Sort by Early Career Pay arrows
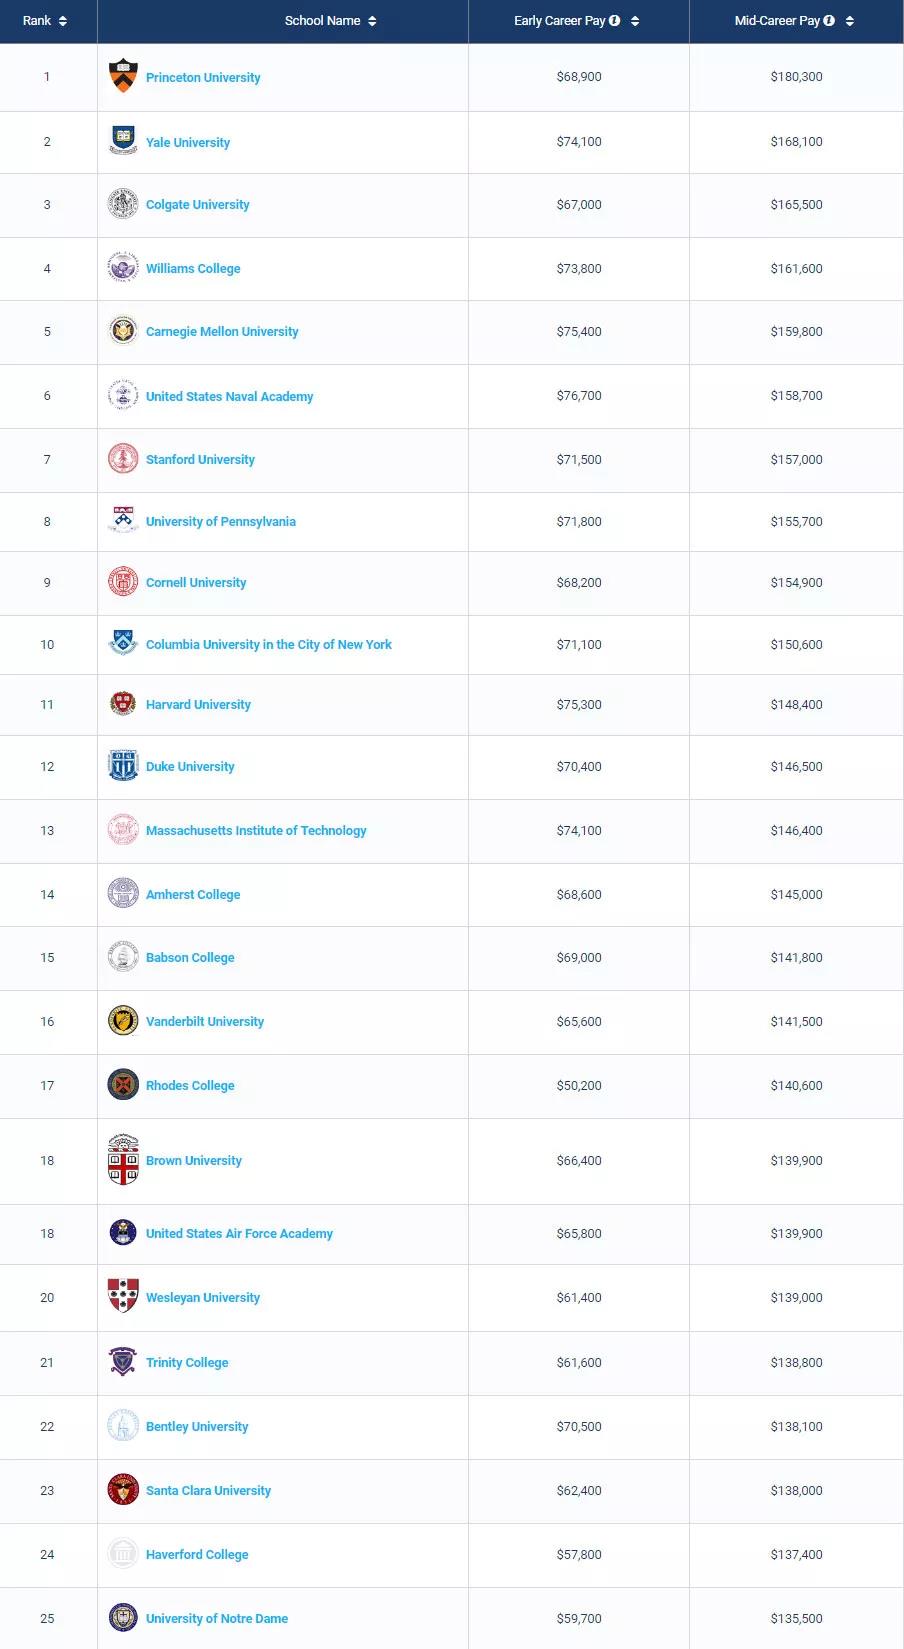Viewport: 904px width, 1649px height. pyautogui.click(x=635, y=21)
